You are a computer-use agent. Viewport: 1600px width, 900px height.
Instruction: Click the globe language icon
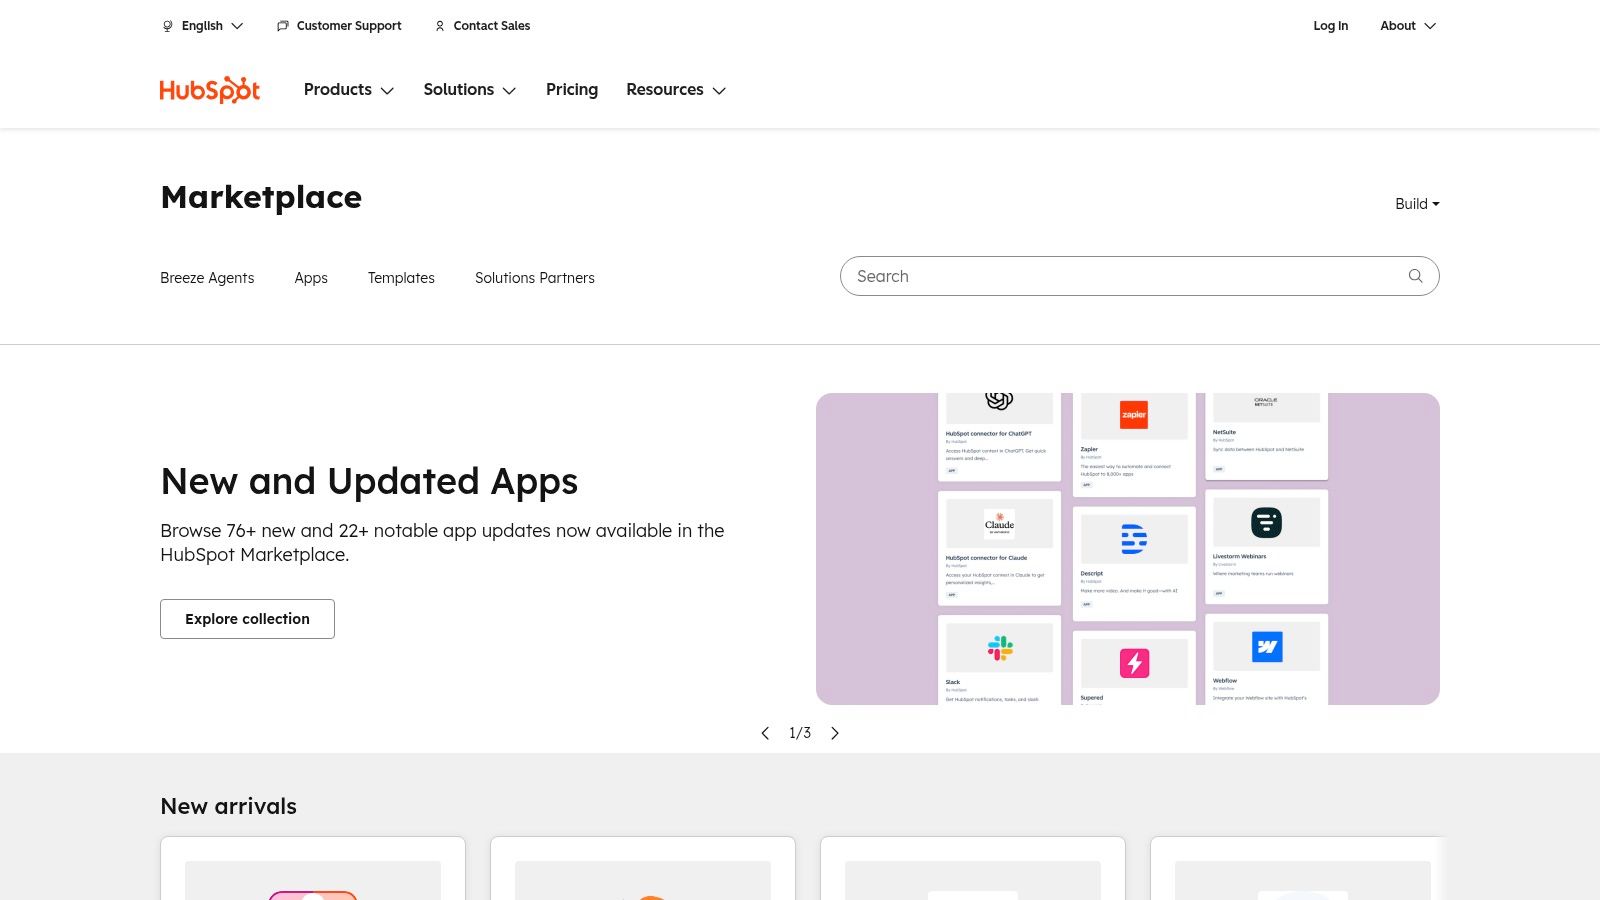pyautogui.click(x=166, y=25)
